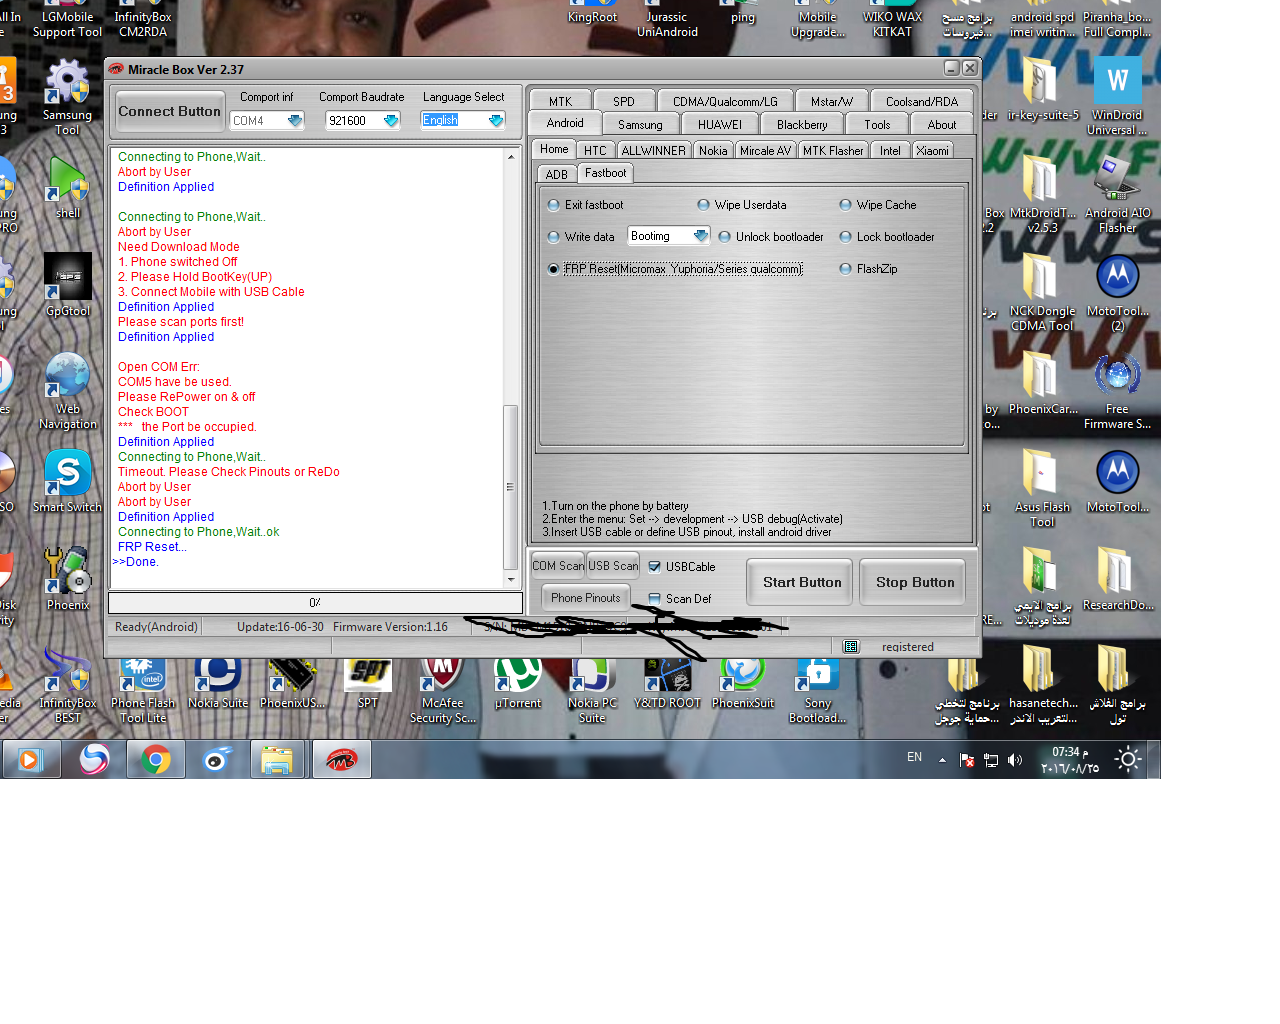Select Wipe Userdata radio option
Screen dimensions: 1280x1024
click(x=742, y=205)
